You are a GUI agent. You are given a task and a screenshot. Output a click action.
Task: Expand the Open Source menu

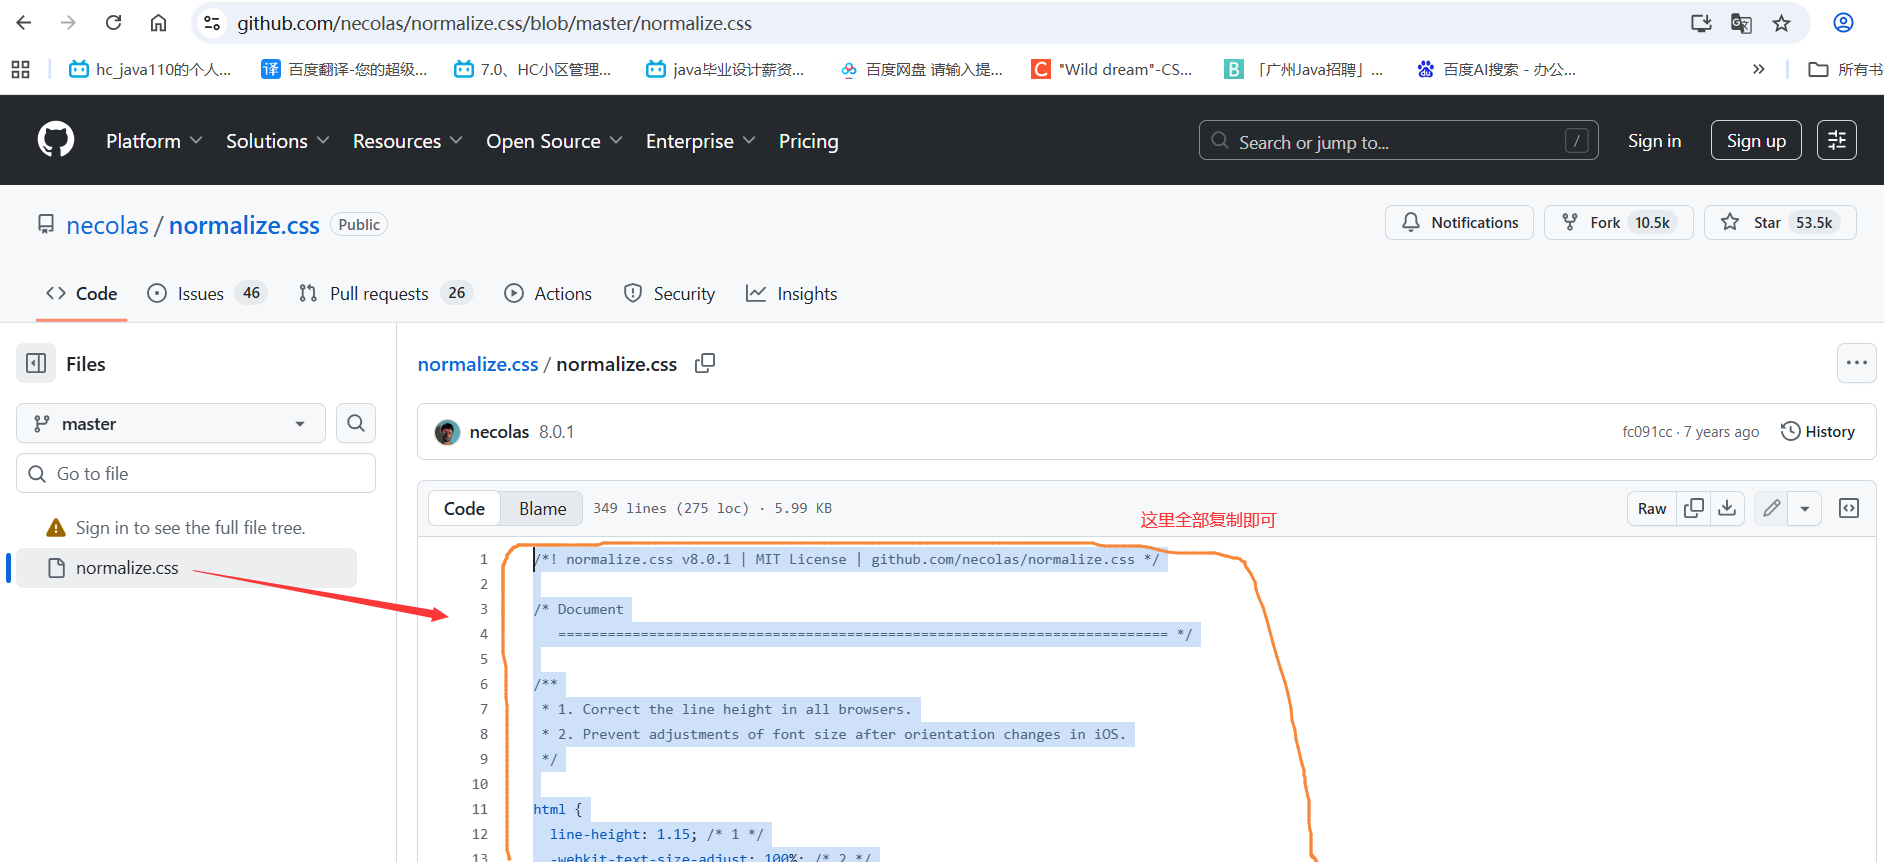click(x=554, y=141)
